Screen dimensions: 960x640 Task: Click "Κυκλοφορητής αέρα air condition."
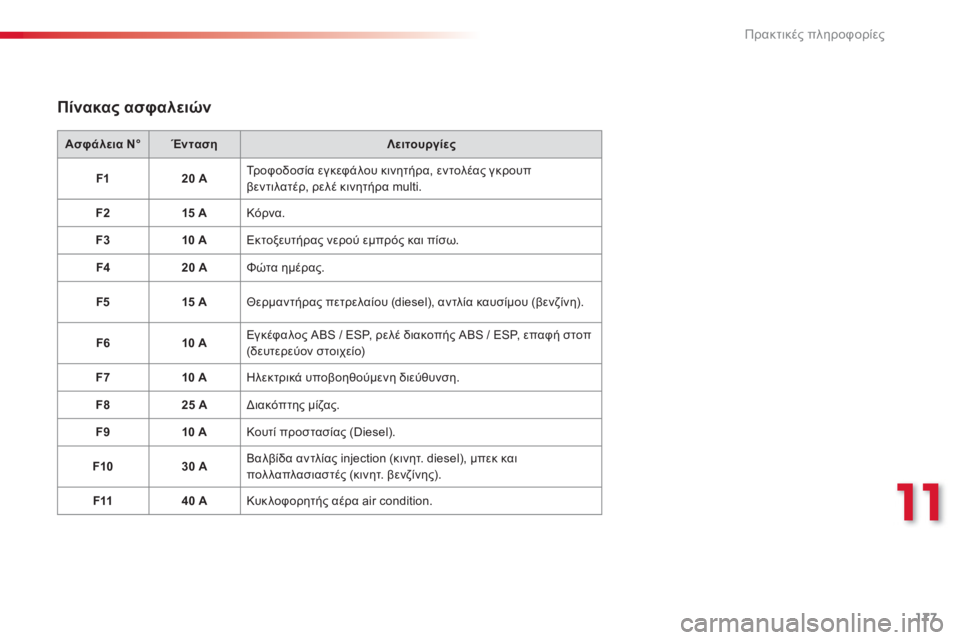coord(339,501)
